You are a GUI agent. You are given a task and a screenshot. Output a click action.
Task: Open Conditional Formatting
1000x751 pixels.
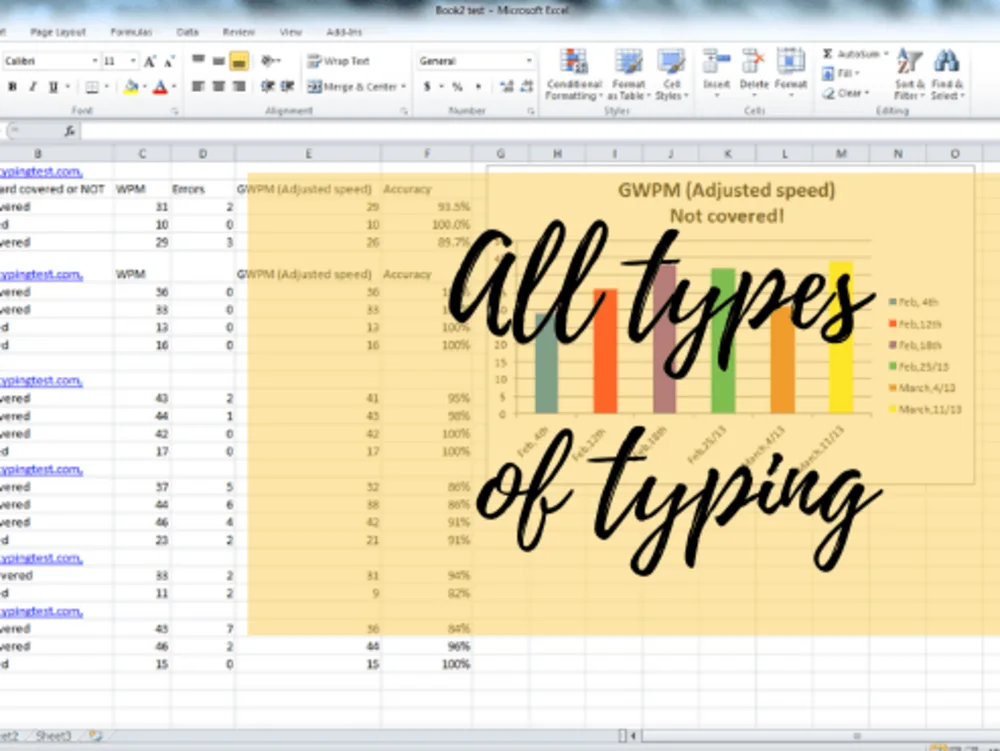(574, 75)
